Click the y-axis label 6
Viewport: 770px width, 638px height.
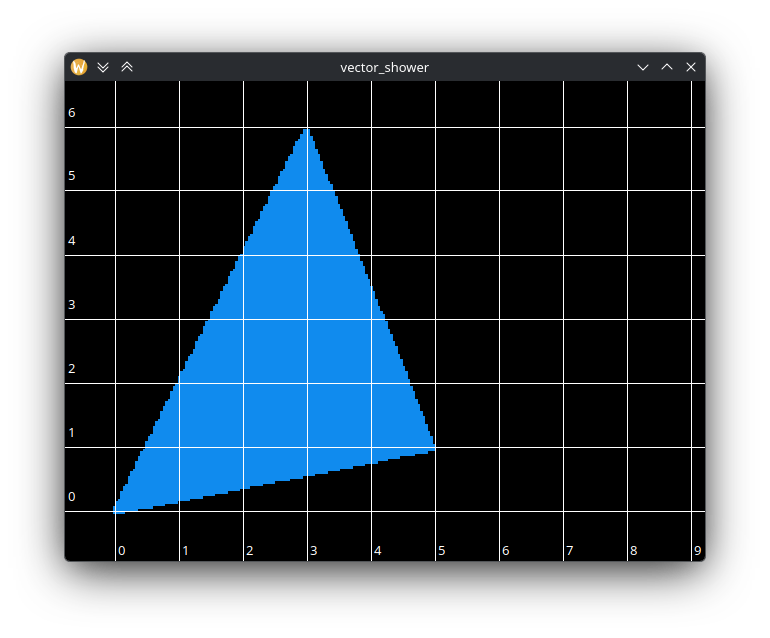click(72, 112)
